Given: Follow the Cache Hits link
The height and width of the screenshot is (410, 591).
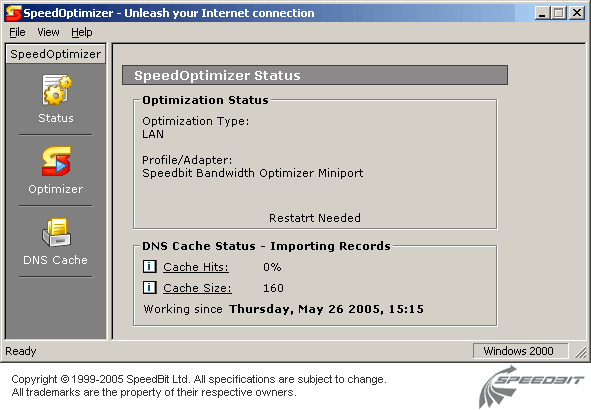Looking at the screenshot, I should [196, 267].
